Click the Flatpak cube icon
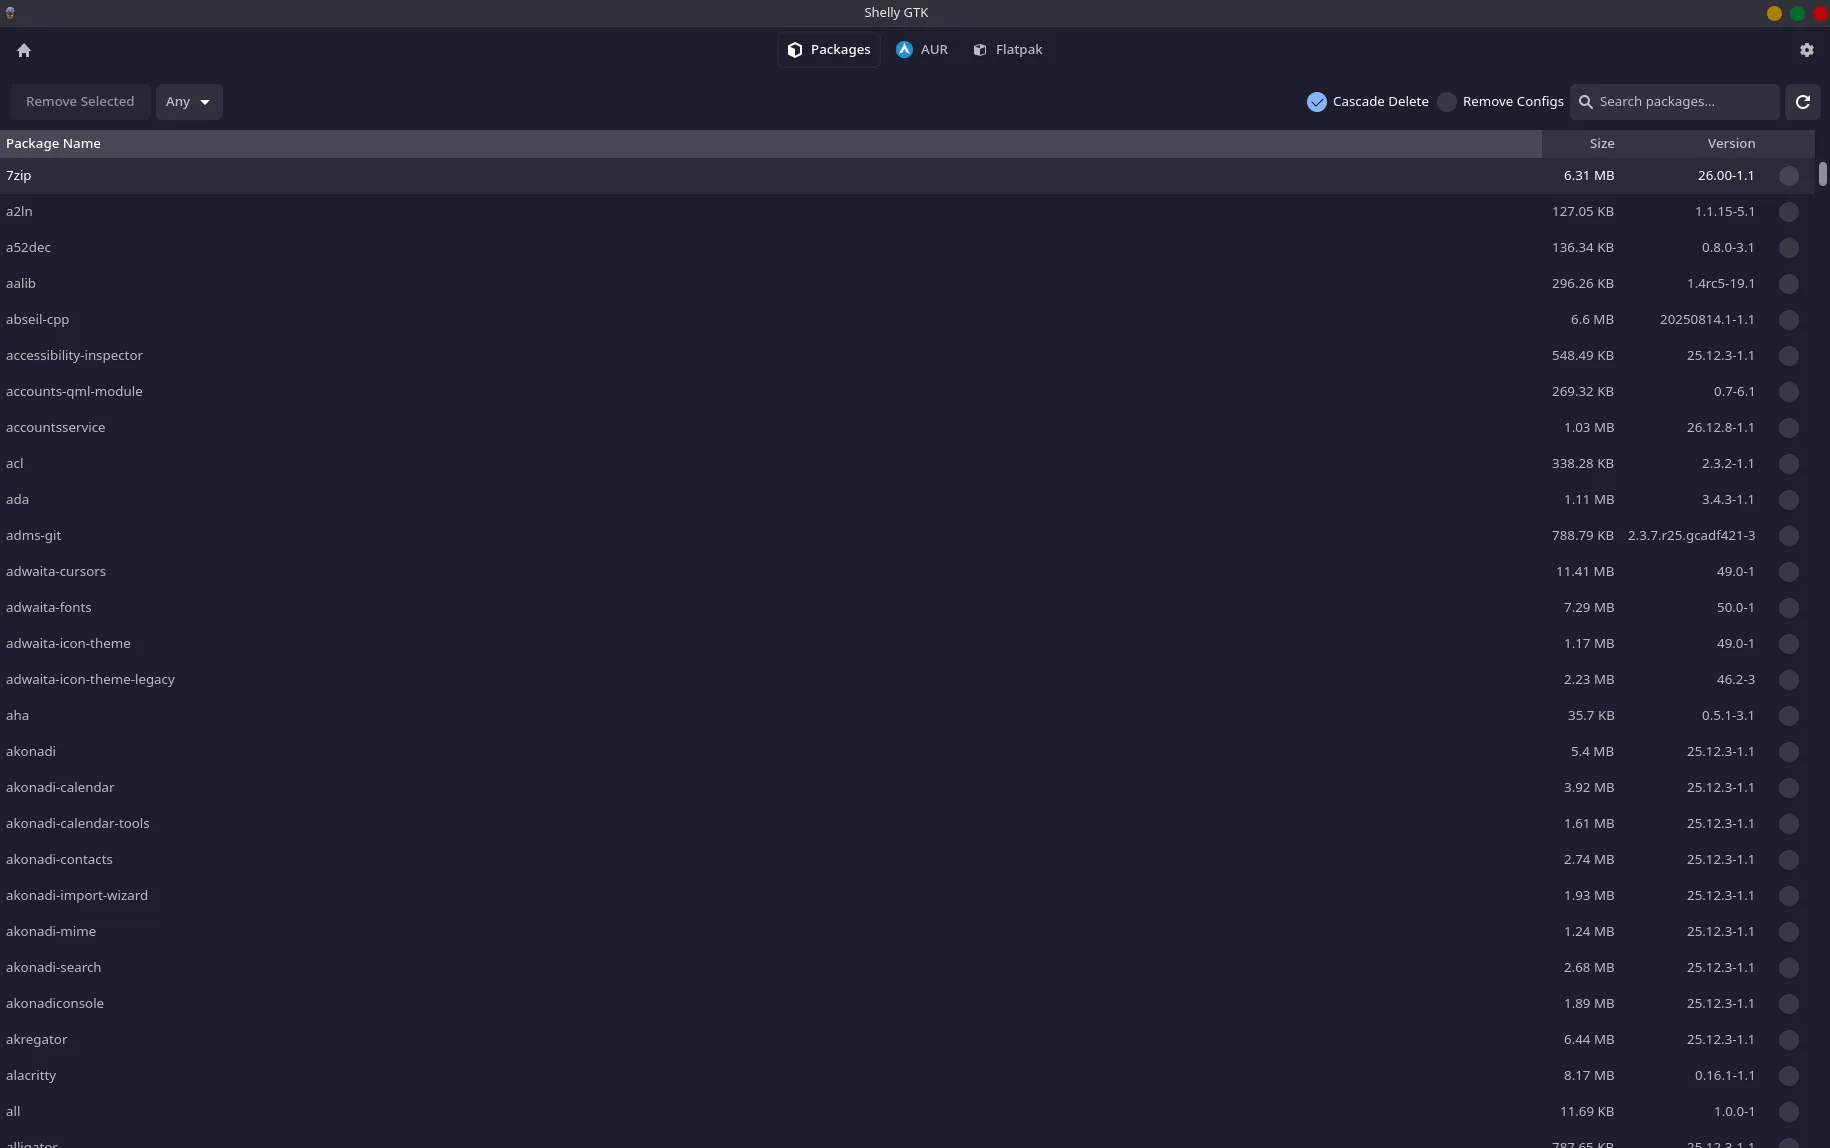The width and height of the screenshot is (1830, 1148). (x=980, y=50)
